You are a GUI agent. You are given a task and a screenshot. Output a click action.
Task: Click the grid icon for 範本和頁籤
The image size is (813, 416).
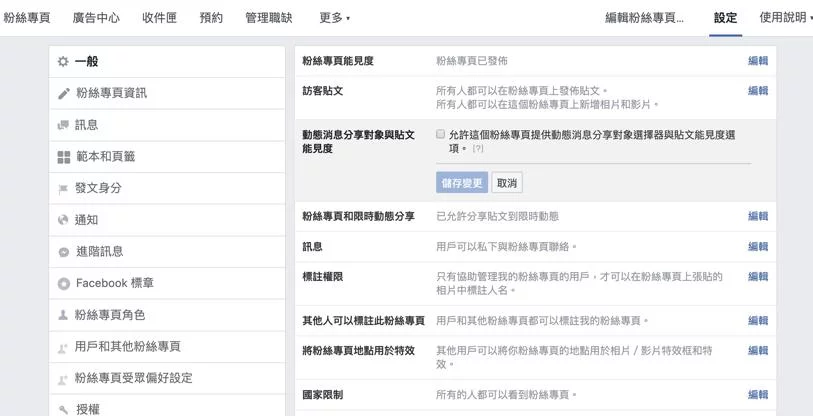coord(63,157)
